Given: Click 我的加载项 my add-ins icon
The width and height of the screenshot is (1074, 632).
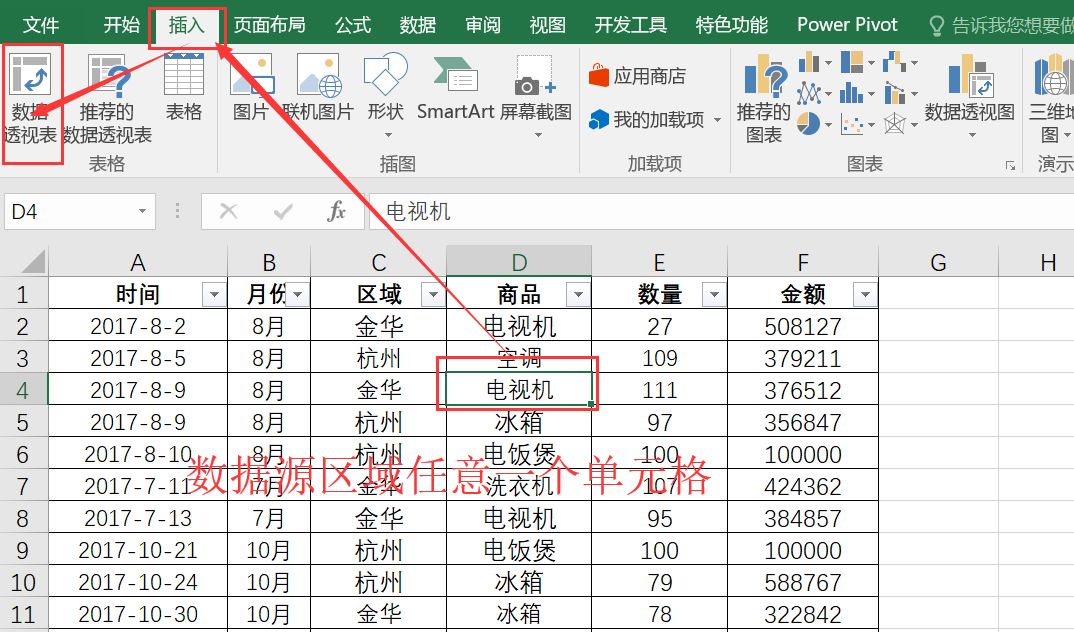Looking at the screenshot, I should point(599,120).
